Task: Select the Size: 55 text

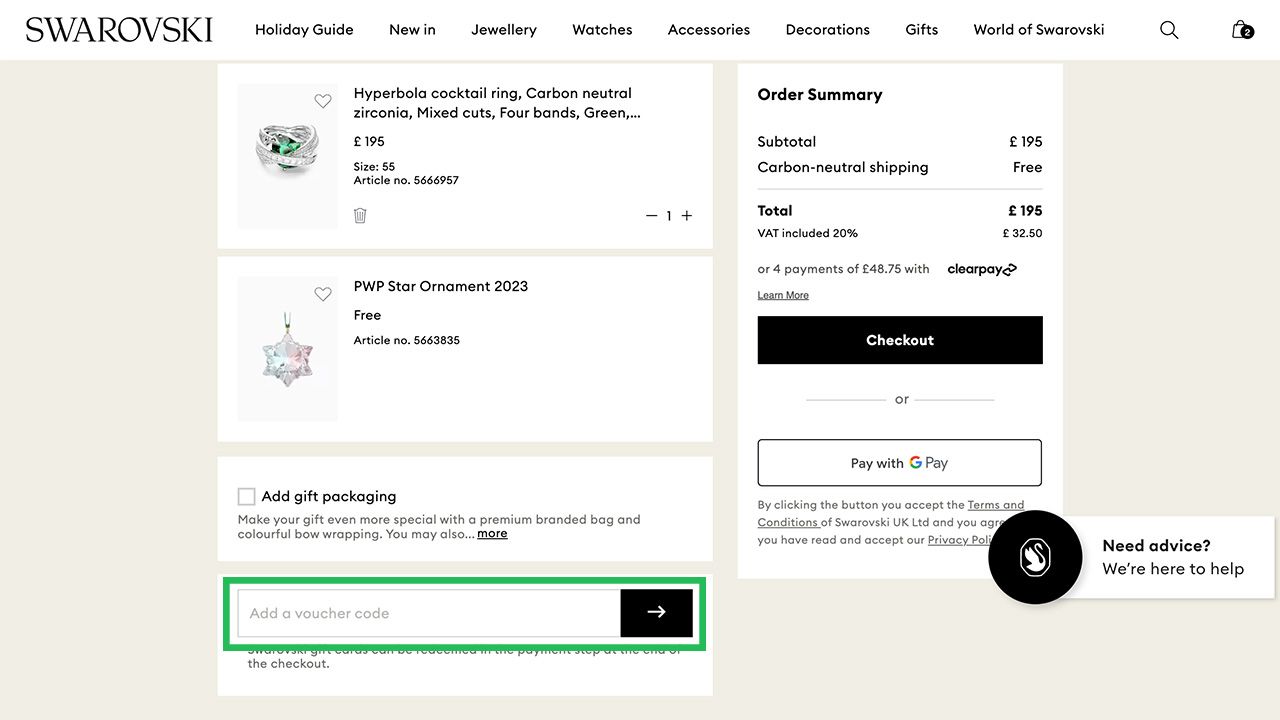Action: [374, 167]
